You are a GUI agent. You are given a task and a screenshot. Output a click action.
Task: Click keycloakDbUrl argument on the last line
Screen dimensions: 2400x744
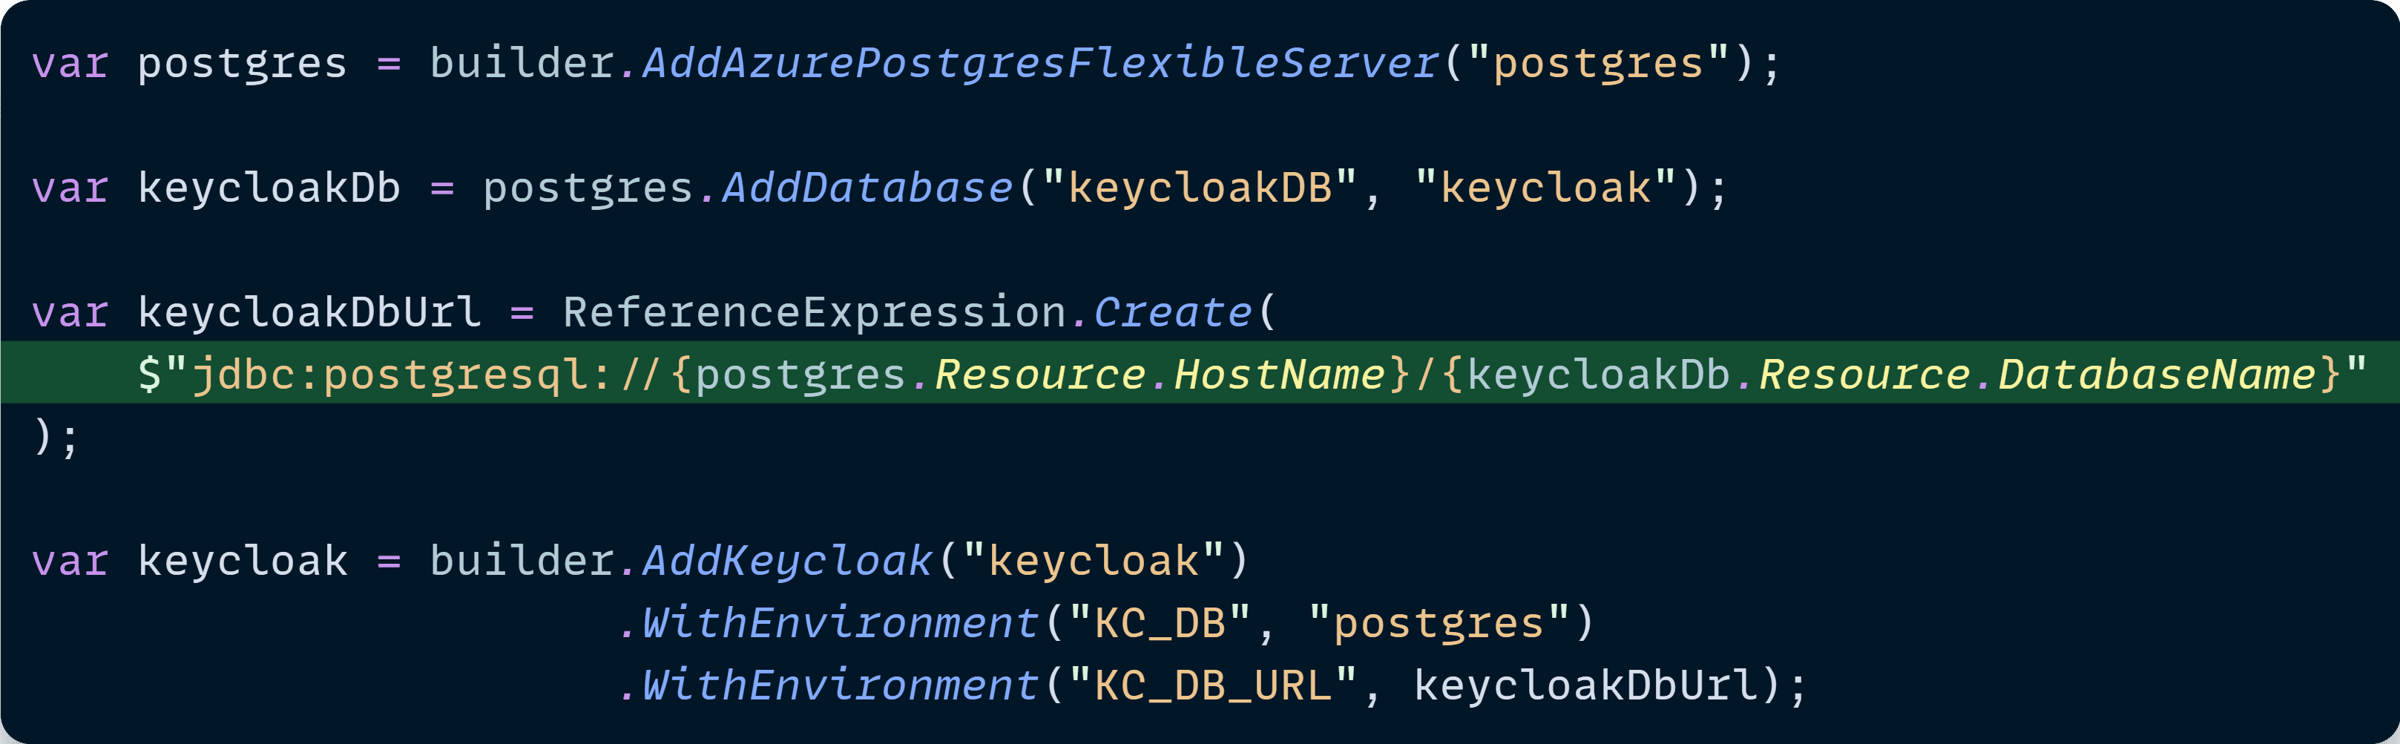[1585, 686]
